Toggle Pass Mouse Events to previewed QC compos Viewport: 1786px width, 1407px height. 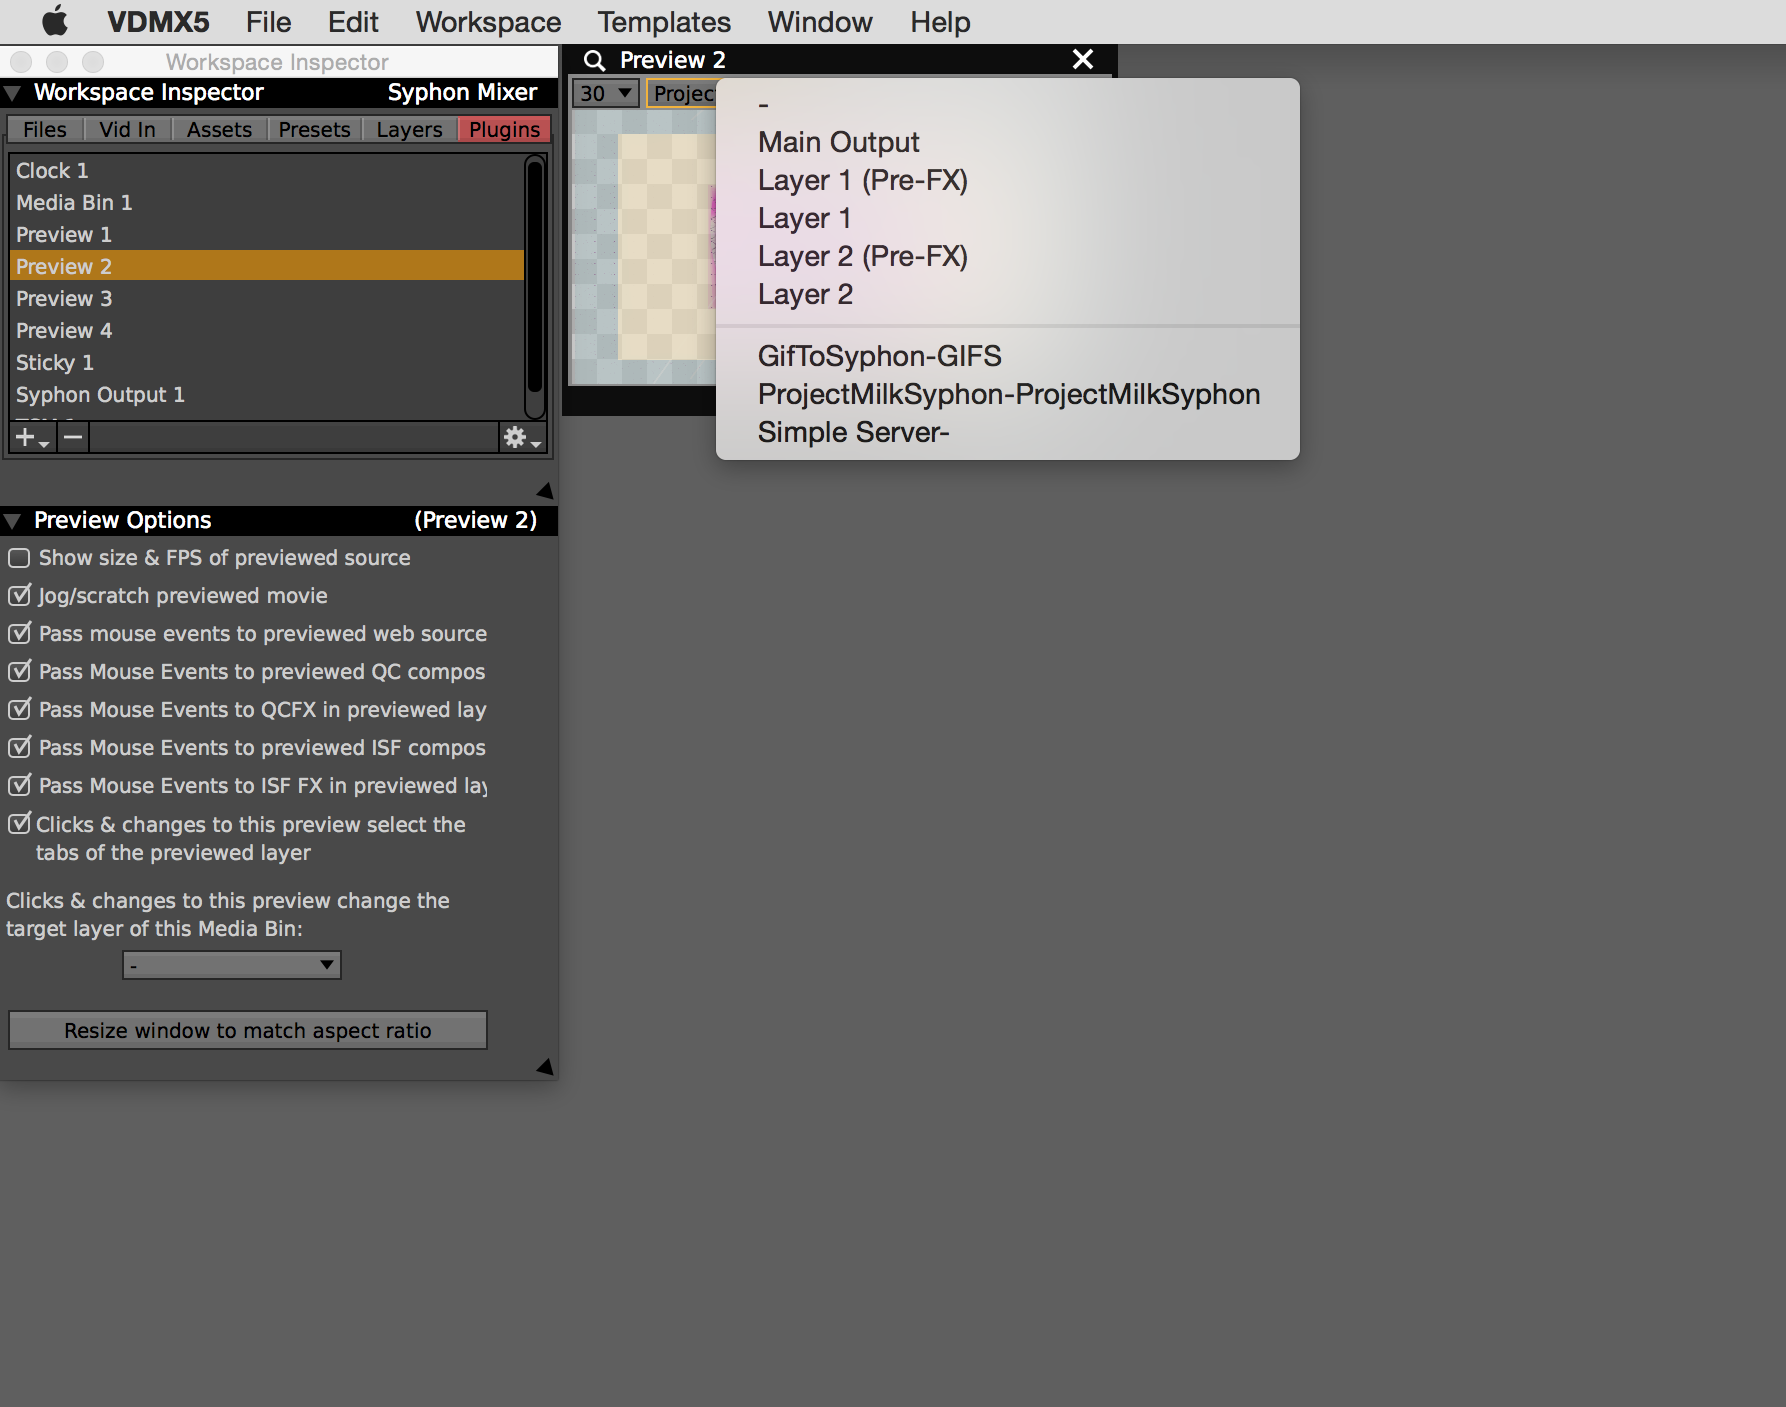pyautogui.click(x=19, y=671)
